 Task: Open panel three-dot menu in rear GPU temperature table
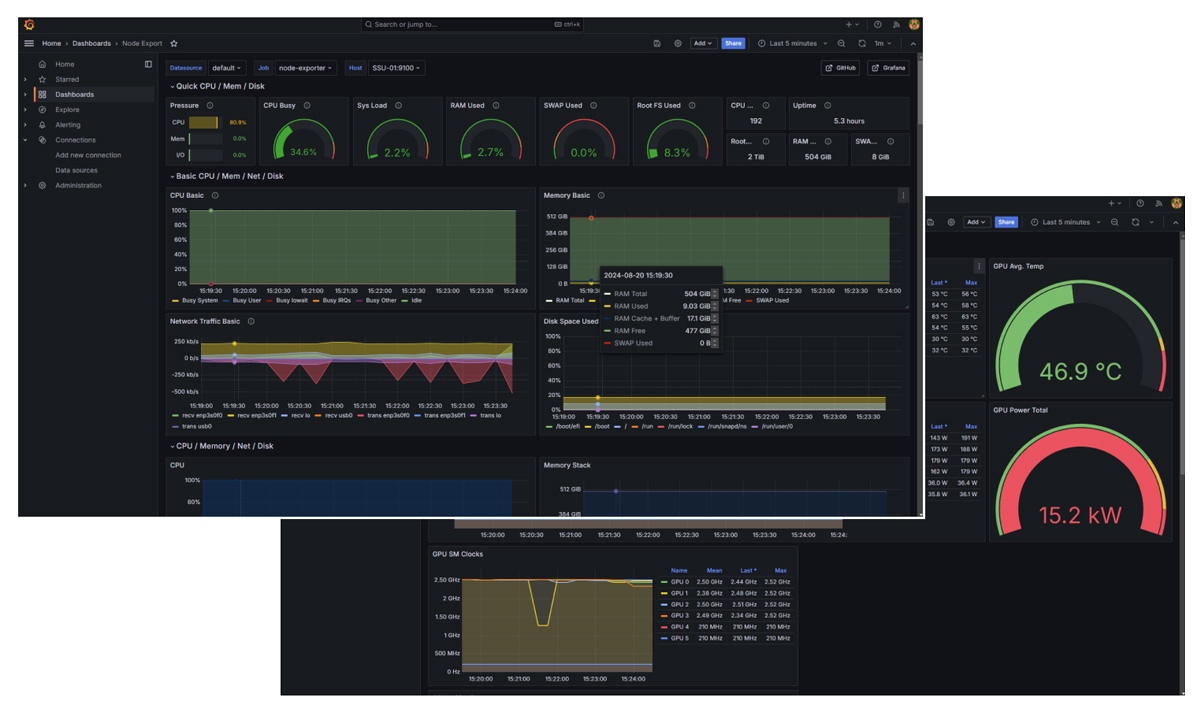[x=979, y=267]
